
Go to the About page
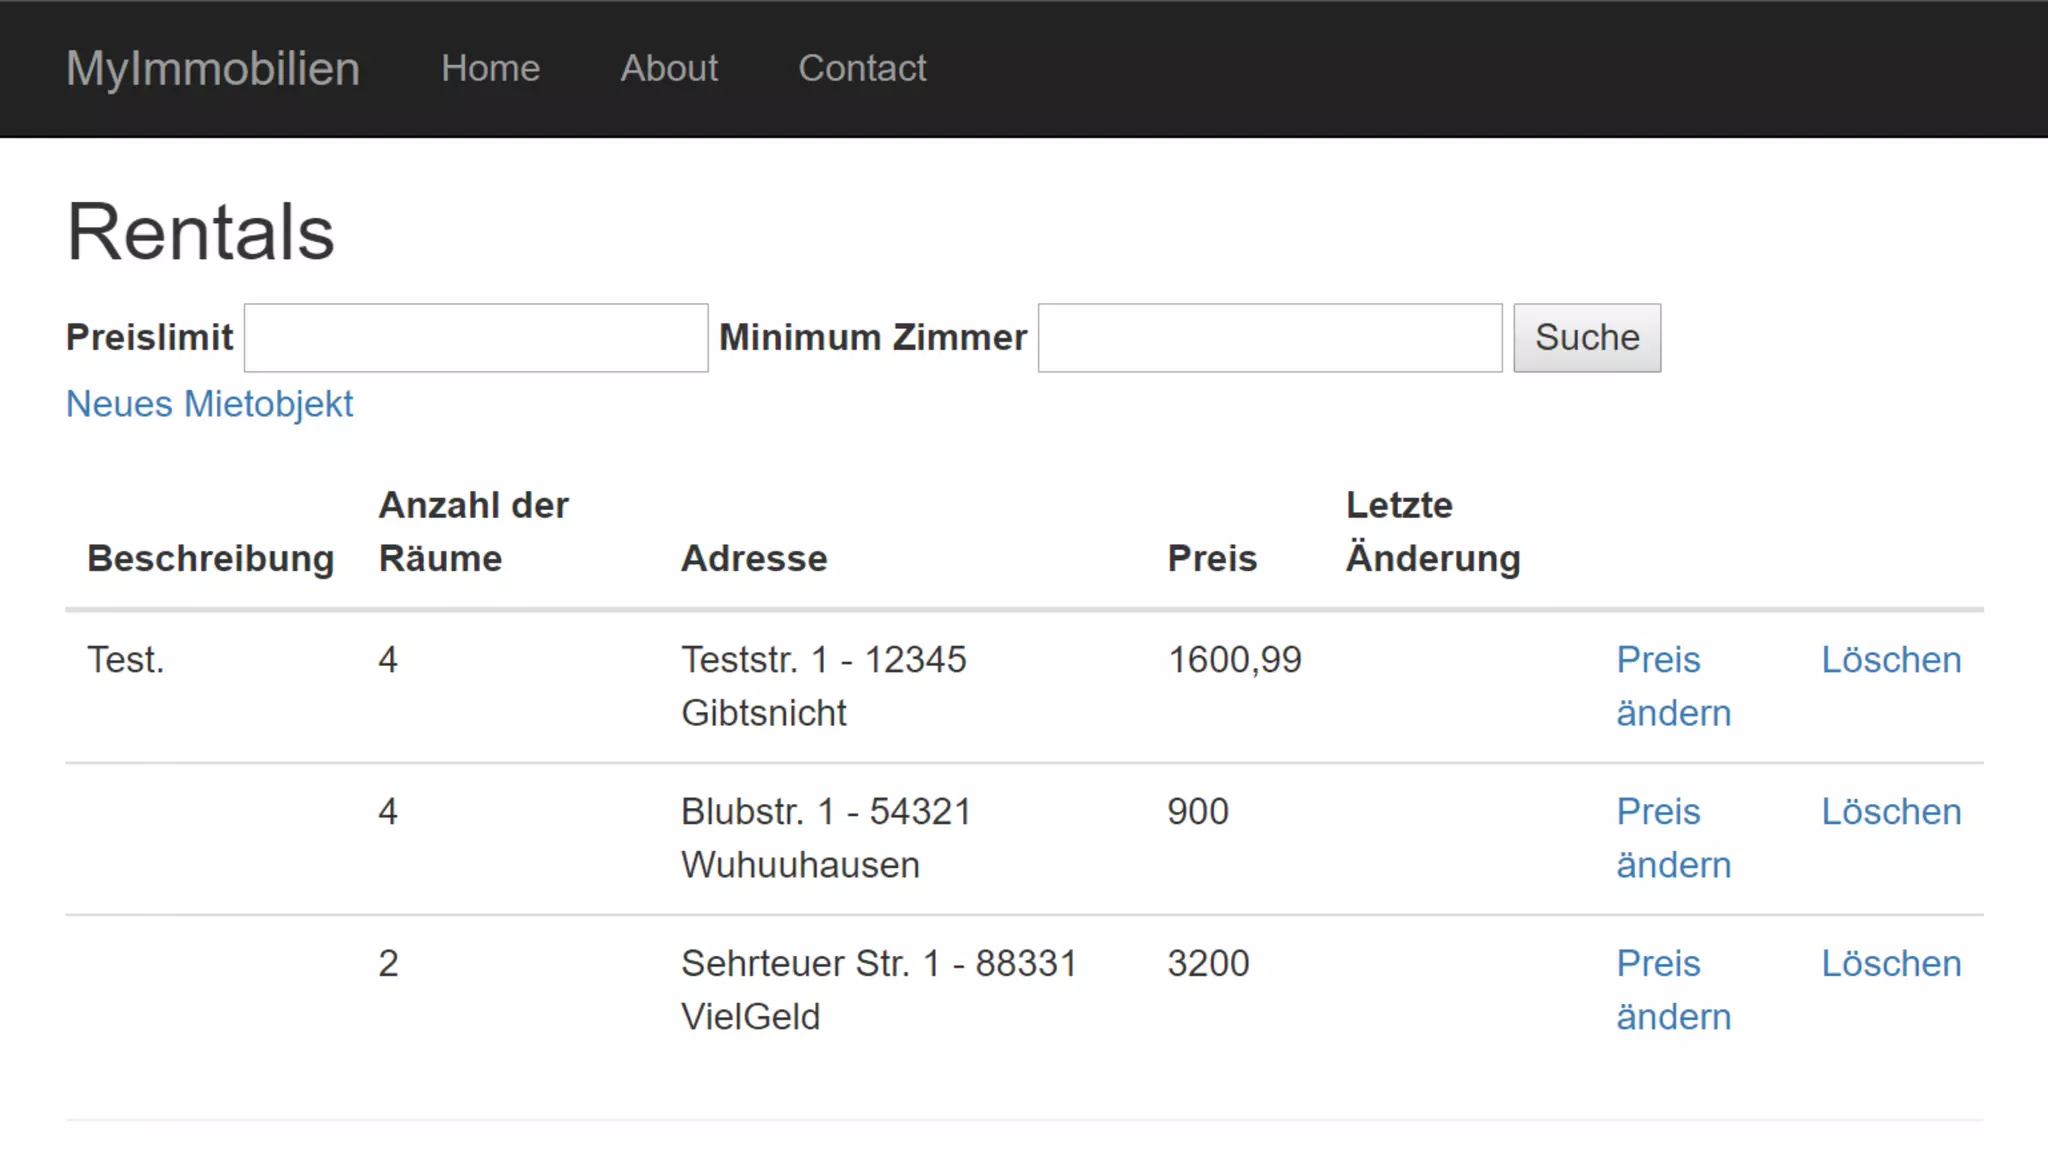coord(669,69)
